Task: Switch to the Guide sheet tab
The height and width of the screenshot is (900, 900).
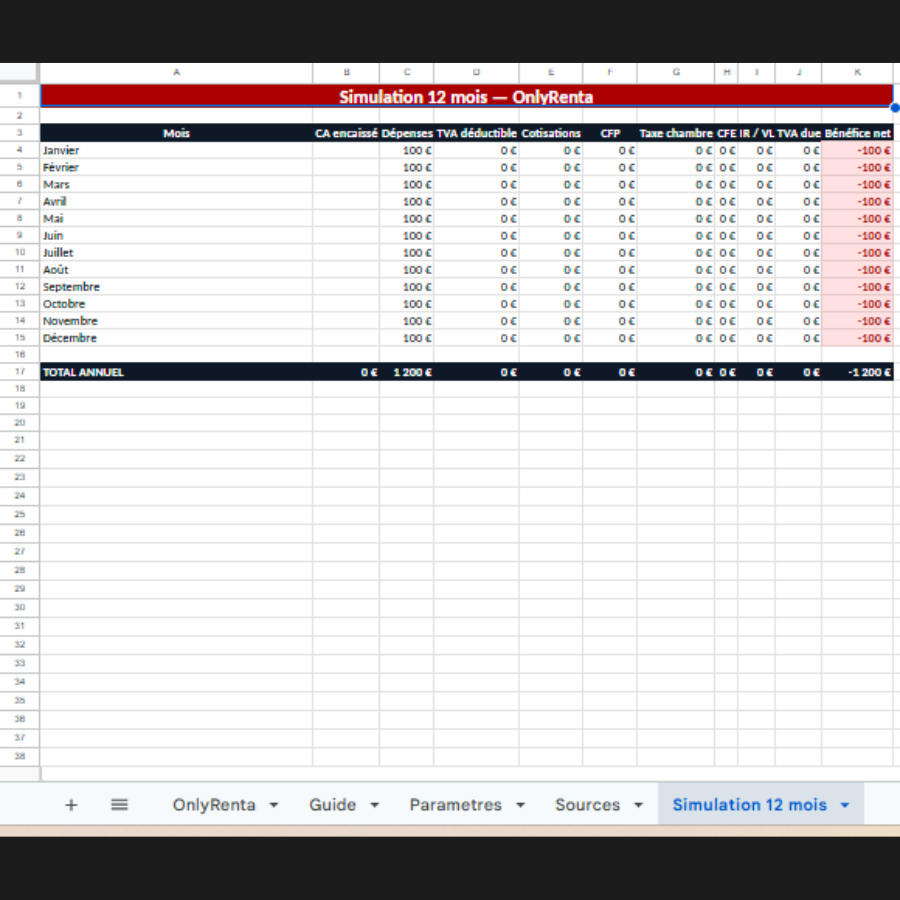Action: pos(333,805)
